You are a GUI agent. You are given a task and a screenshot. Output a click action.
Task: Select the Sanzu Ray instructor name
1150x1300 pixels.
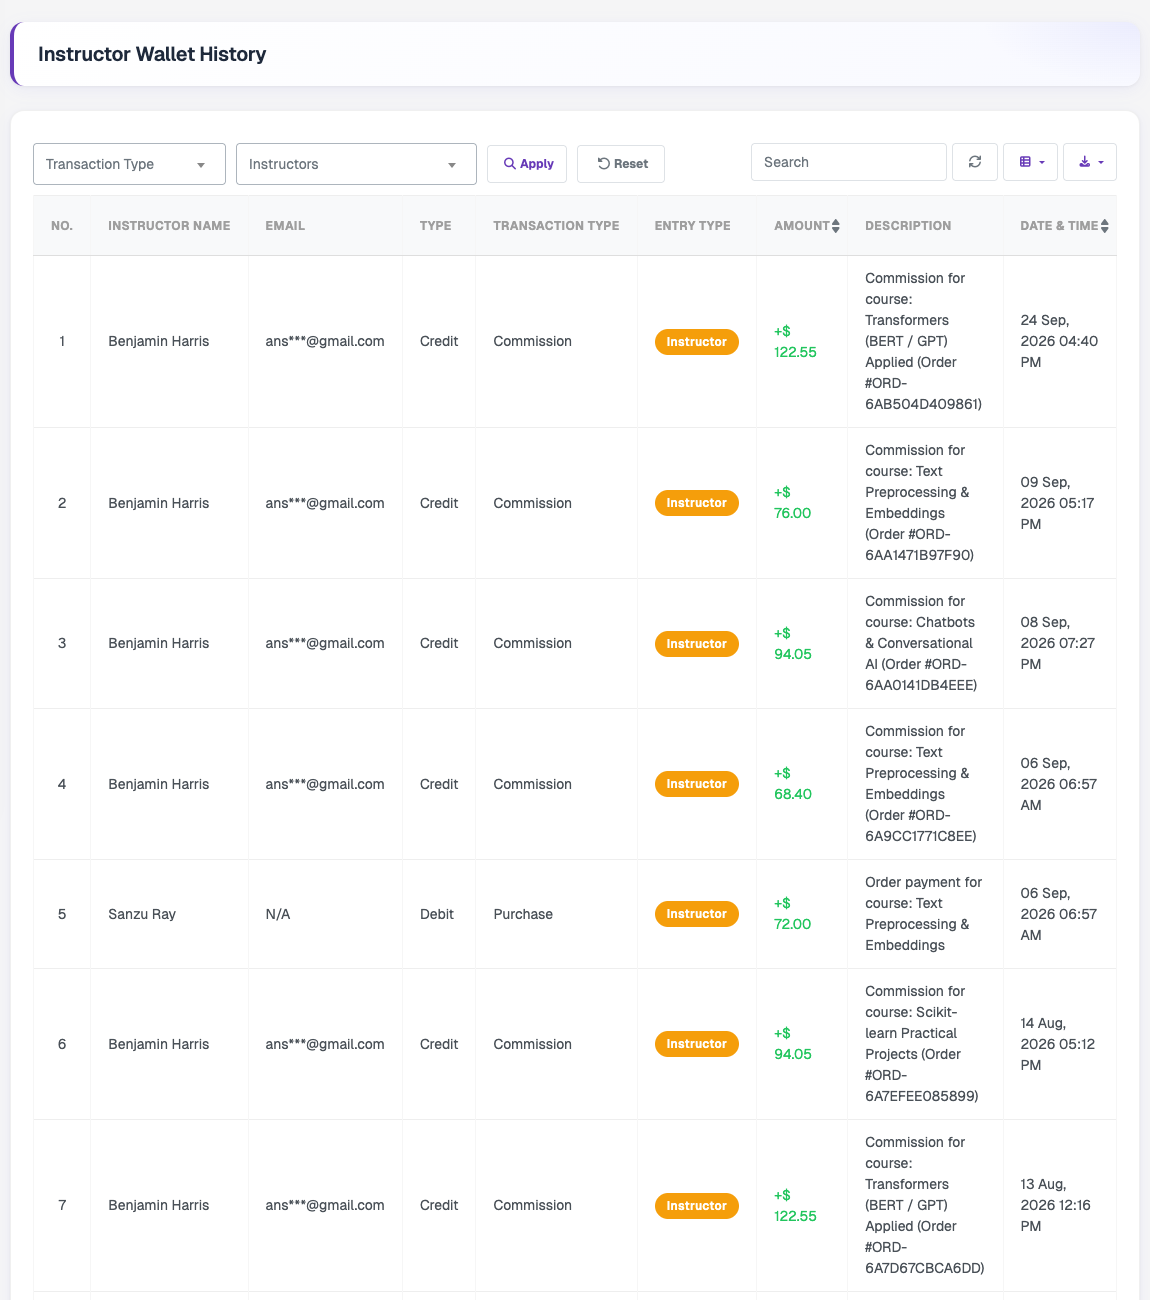click(142, 914)
